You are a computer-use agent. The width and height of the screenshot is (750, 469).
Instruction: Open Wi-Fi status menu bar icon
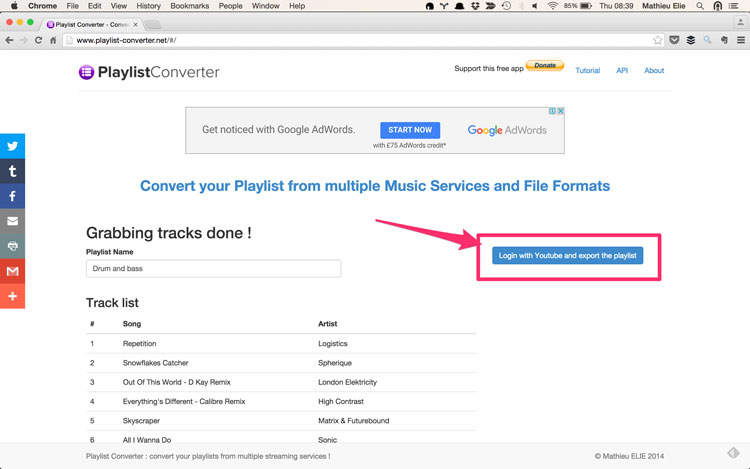(x=552, y=6)
